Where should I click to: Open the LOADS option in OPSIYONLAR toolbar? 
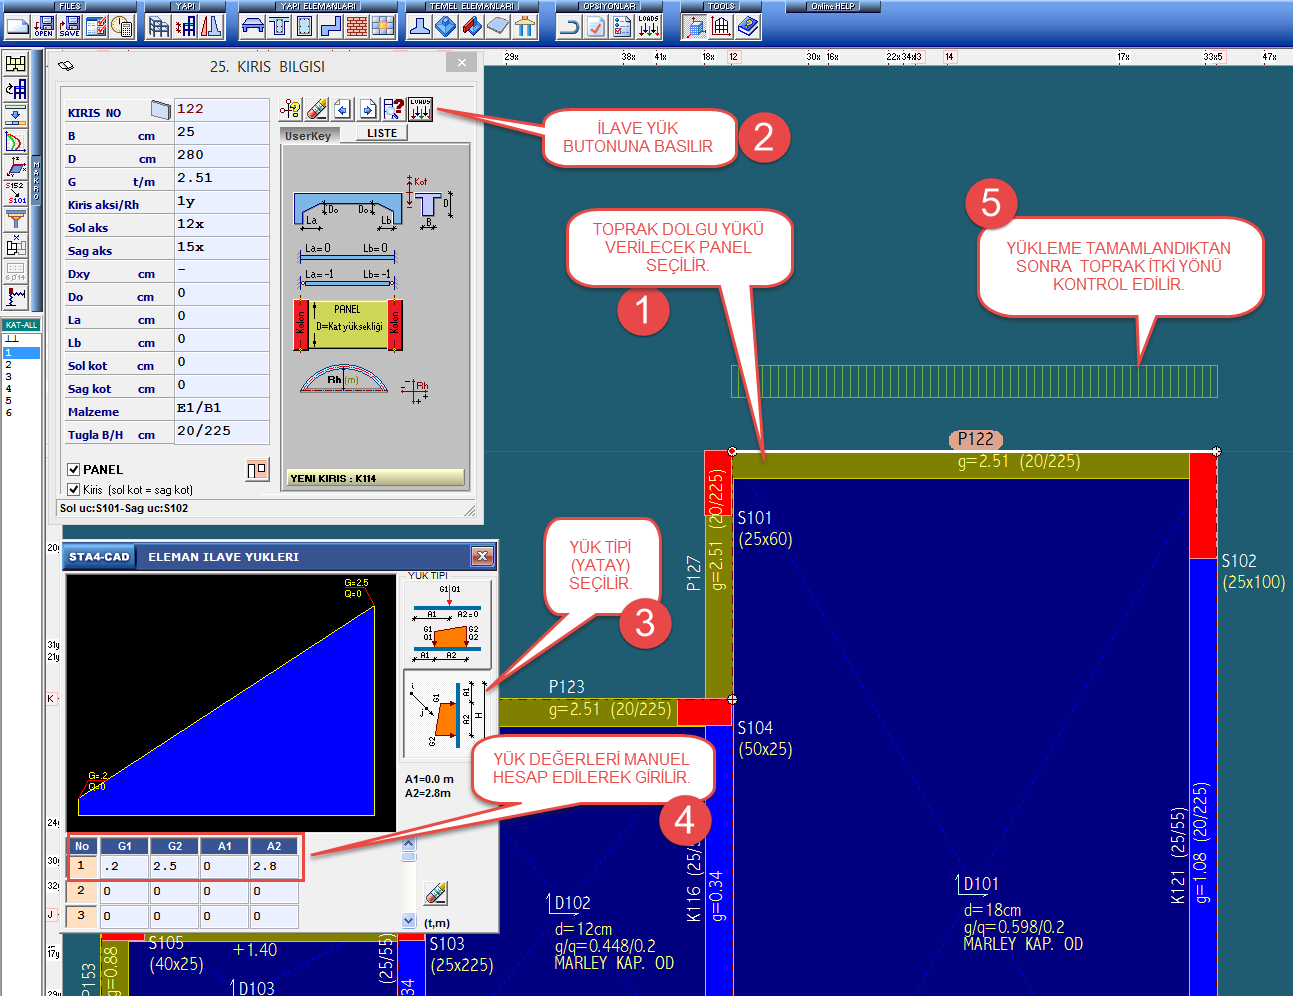pyautogui.click(x=648, y=26)
